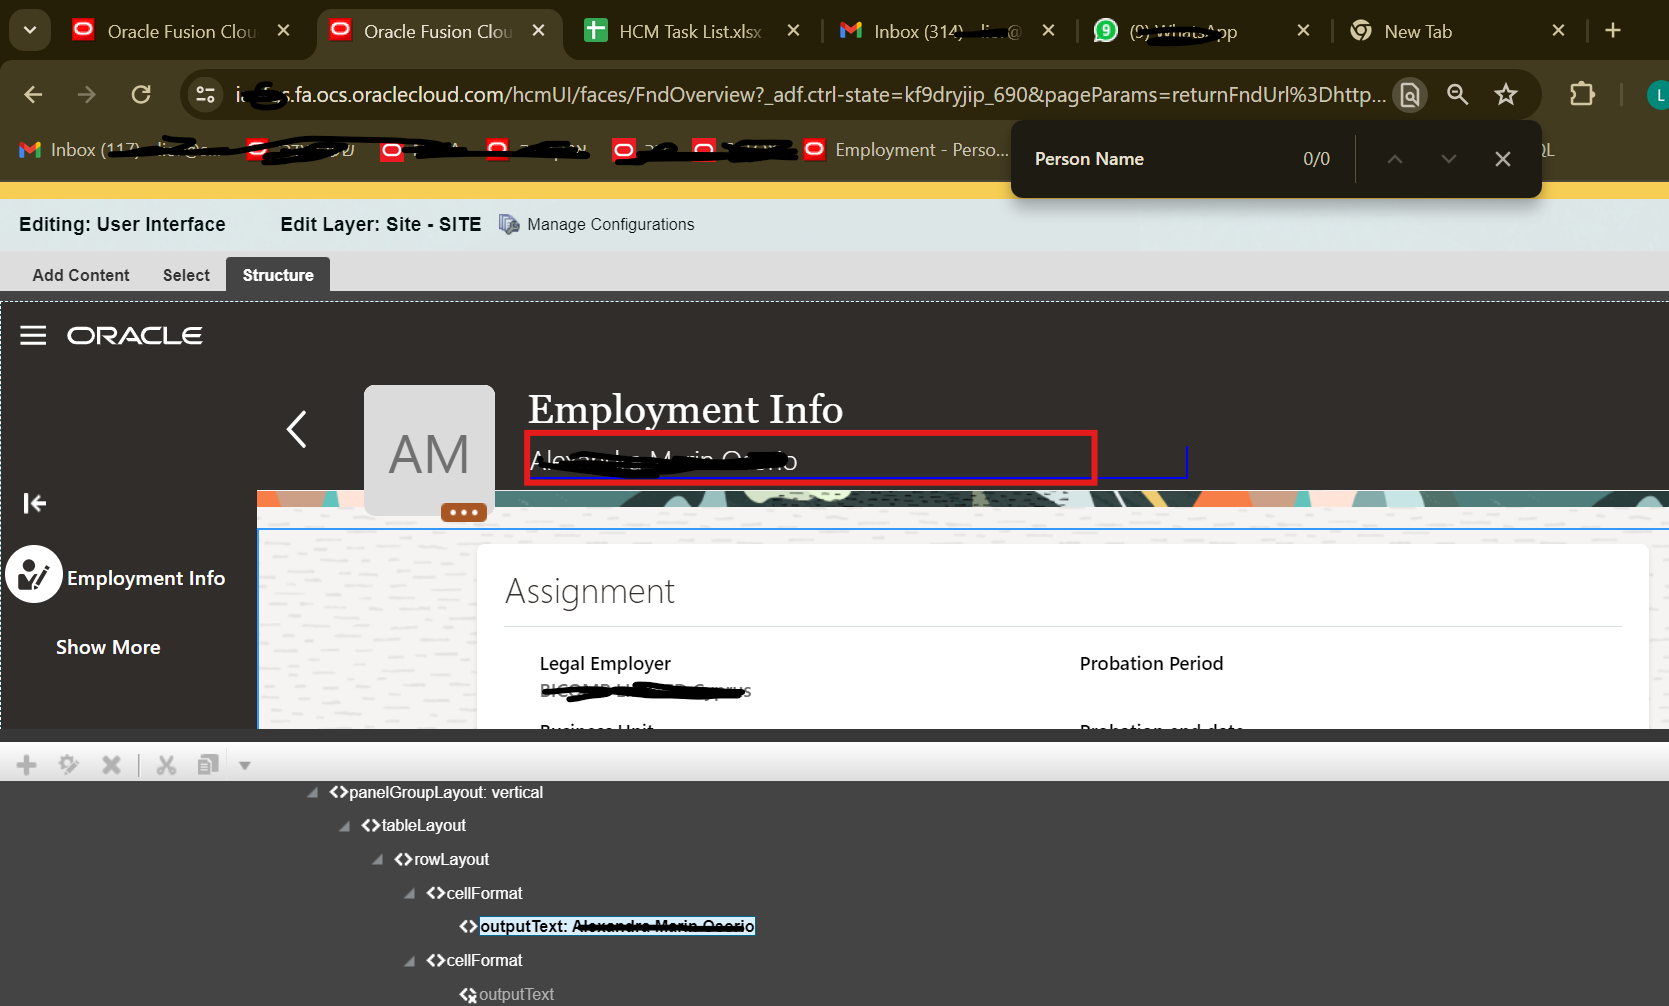This screenshot has width=1669, height=1006.
Task: Collapse the rowLayout node
Action: coord(378,860)
